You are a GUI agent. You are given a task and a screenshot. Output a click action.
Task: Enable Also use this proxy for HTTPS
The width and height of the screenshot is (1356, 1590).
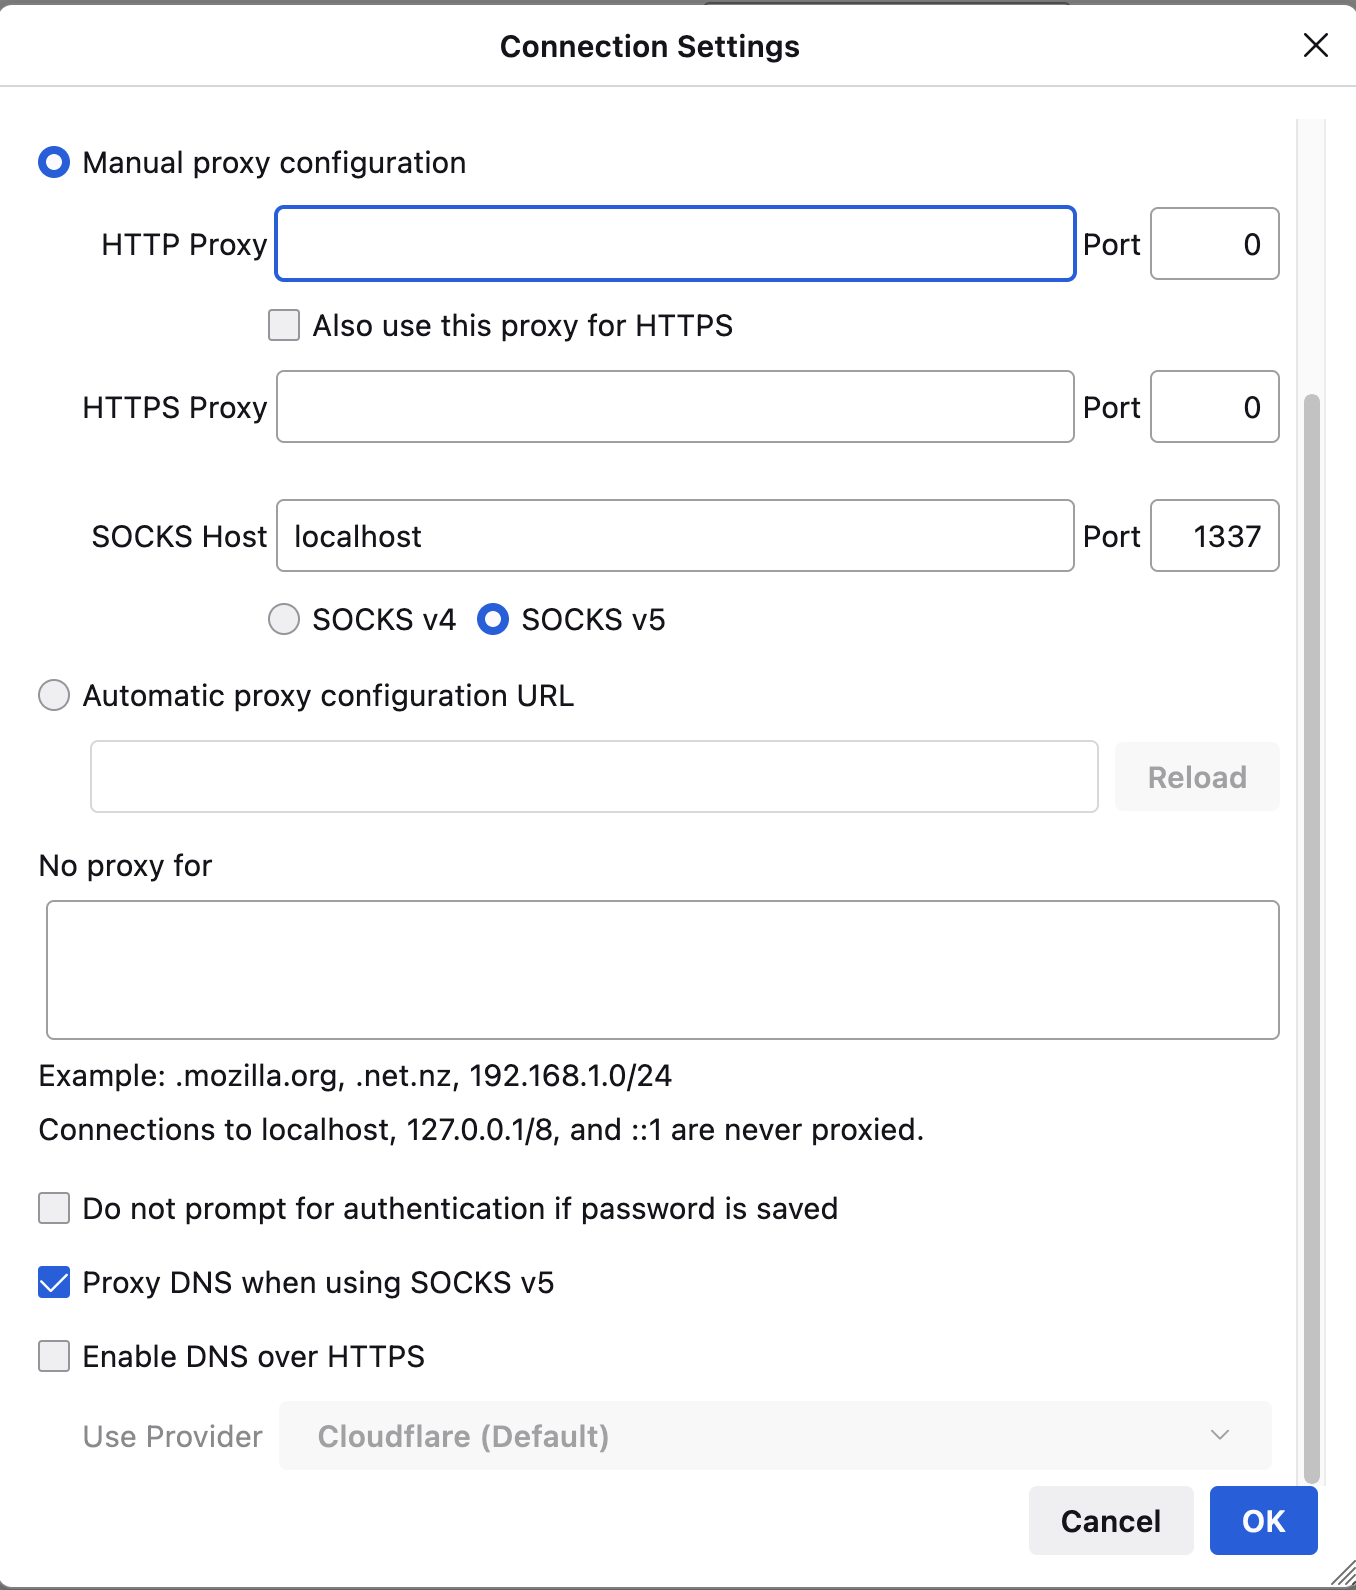284,325
